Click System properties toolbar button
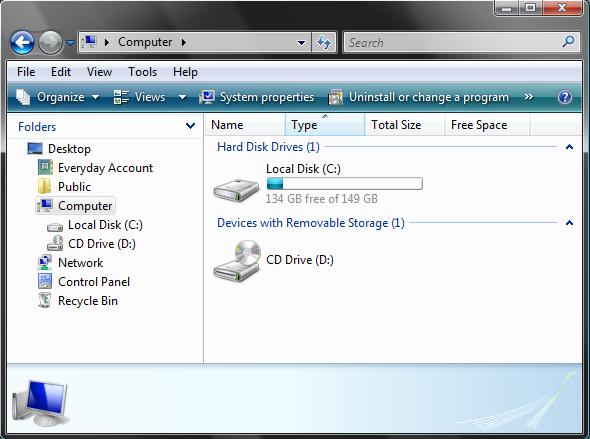 tap(257, 97)
